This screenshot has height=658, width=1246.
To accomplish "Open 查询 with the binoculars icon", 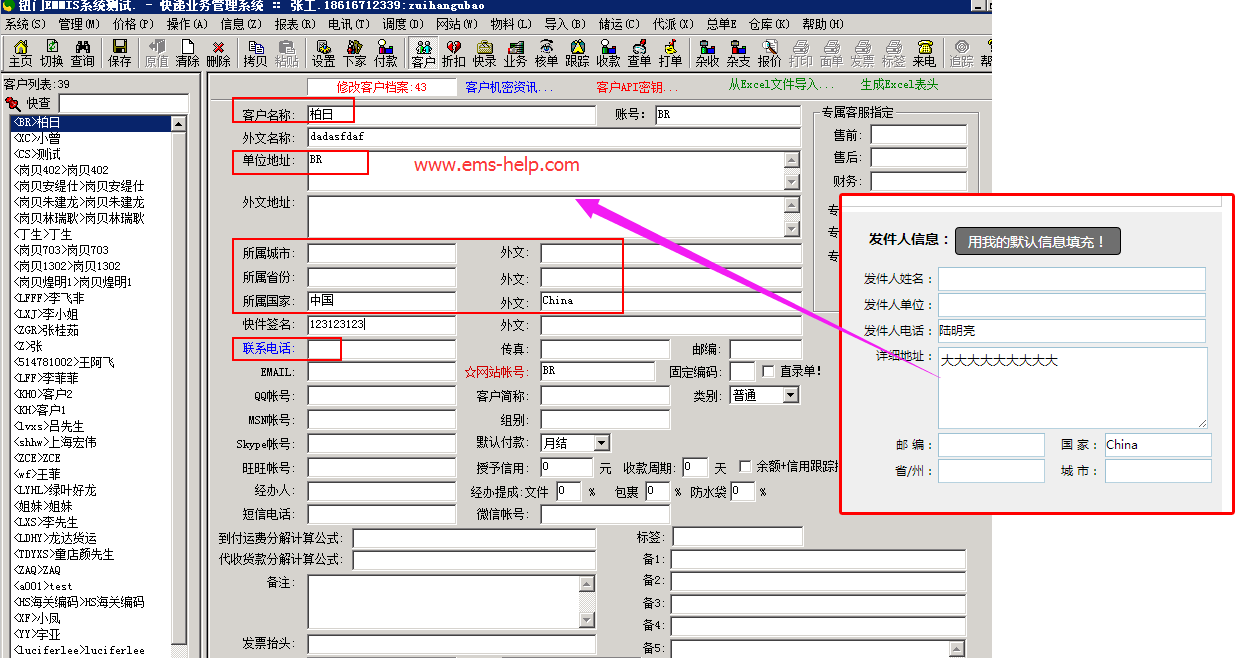I will pos(83,54).
